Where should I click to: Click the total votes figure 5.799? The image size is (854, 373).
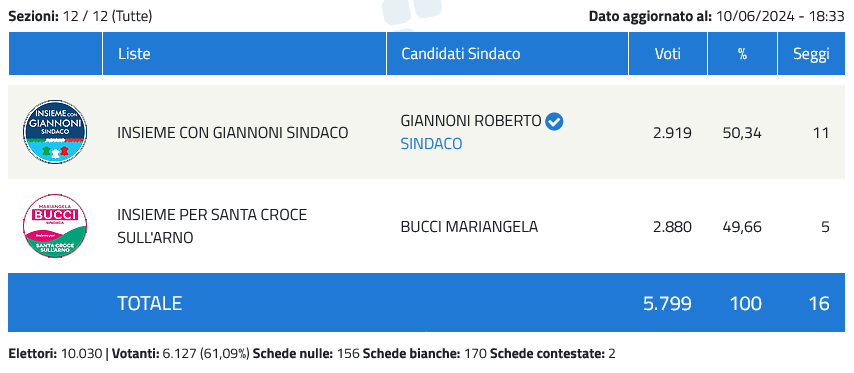[x=667, y=303]
